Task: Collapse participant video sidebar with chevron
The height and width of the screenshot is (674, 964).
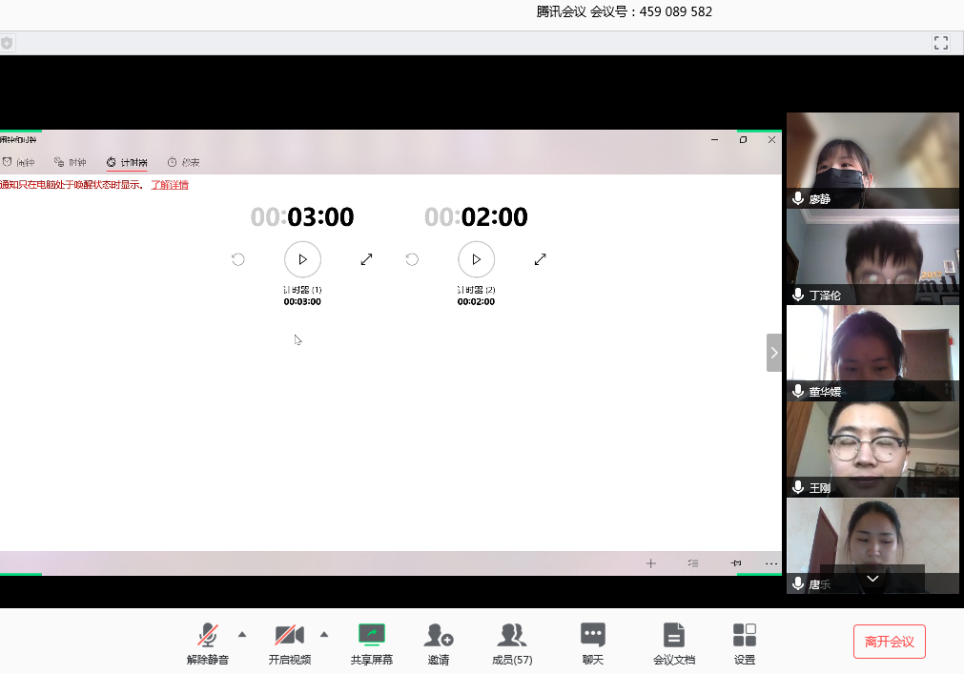Action: [x=774, y=353]
